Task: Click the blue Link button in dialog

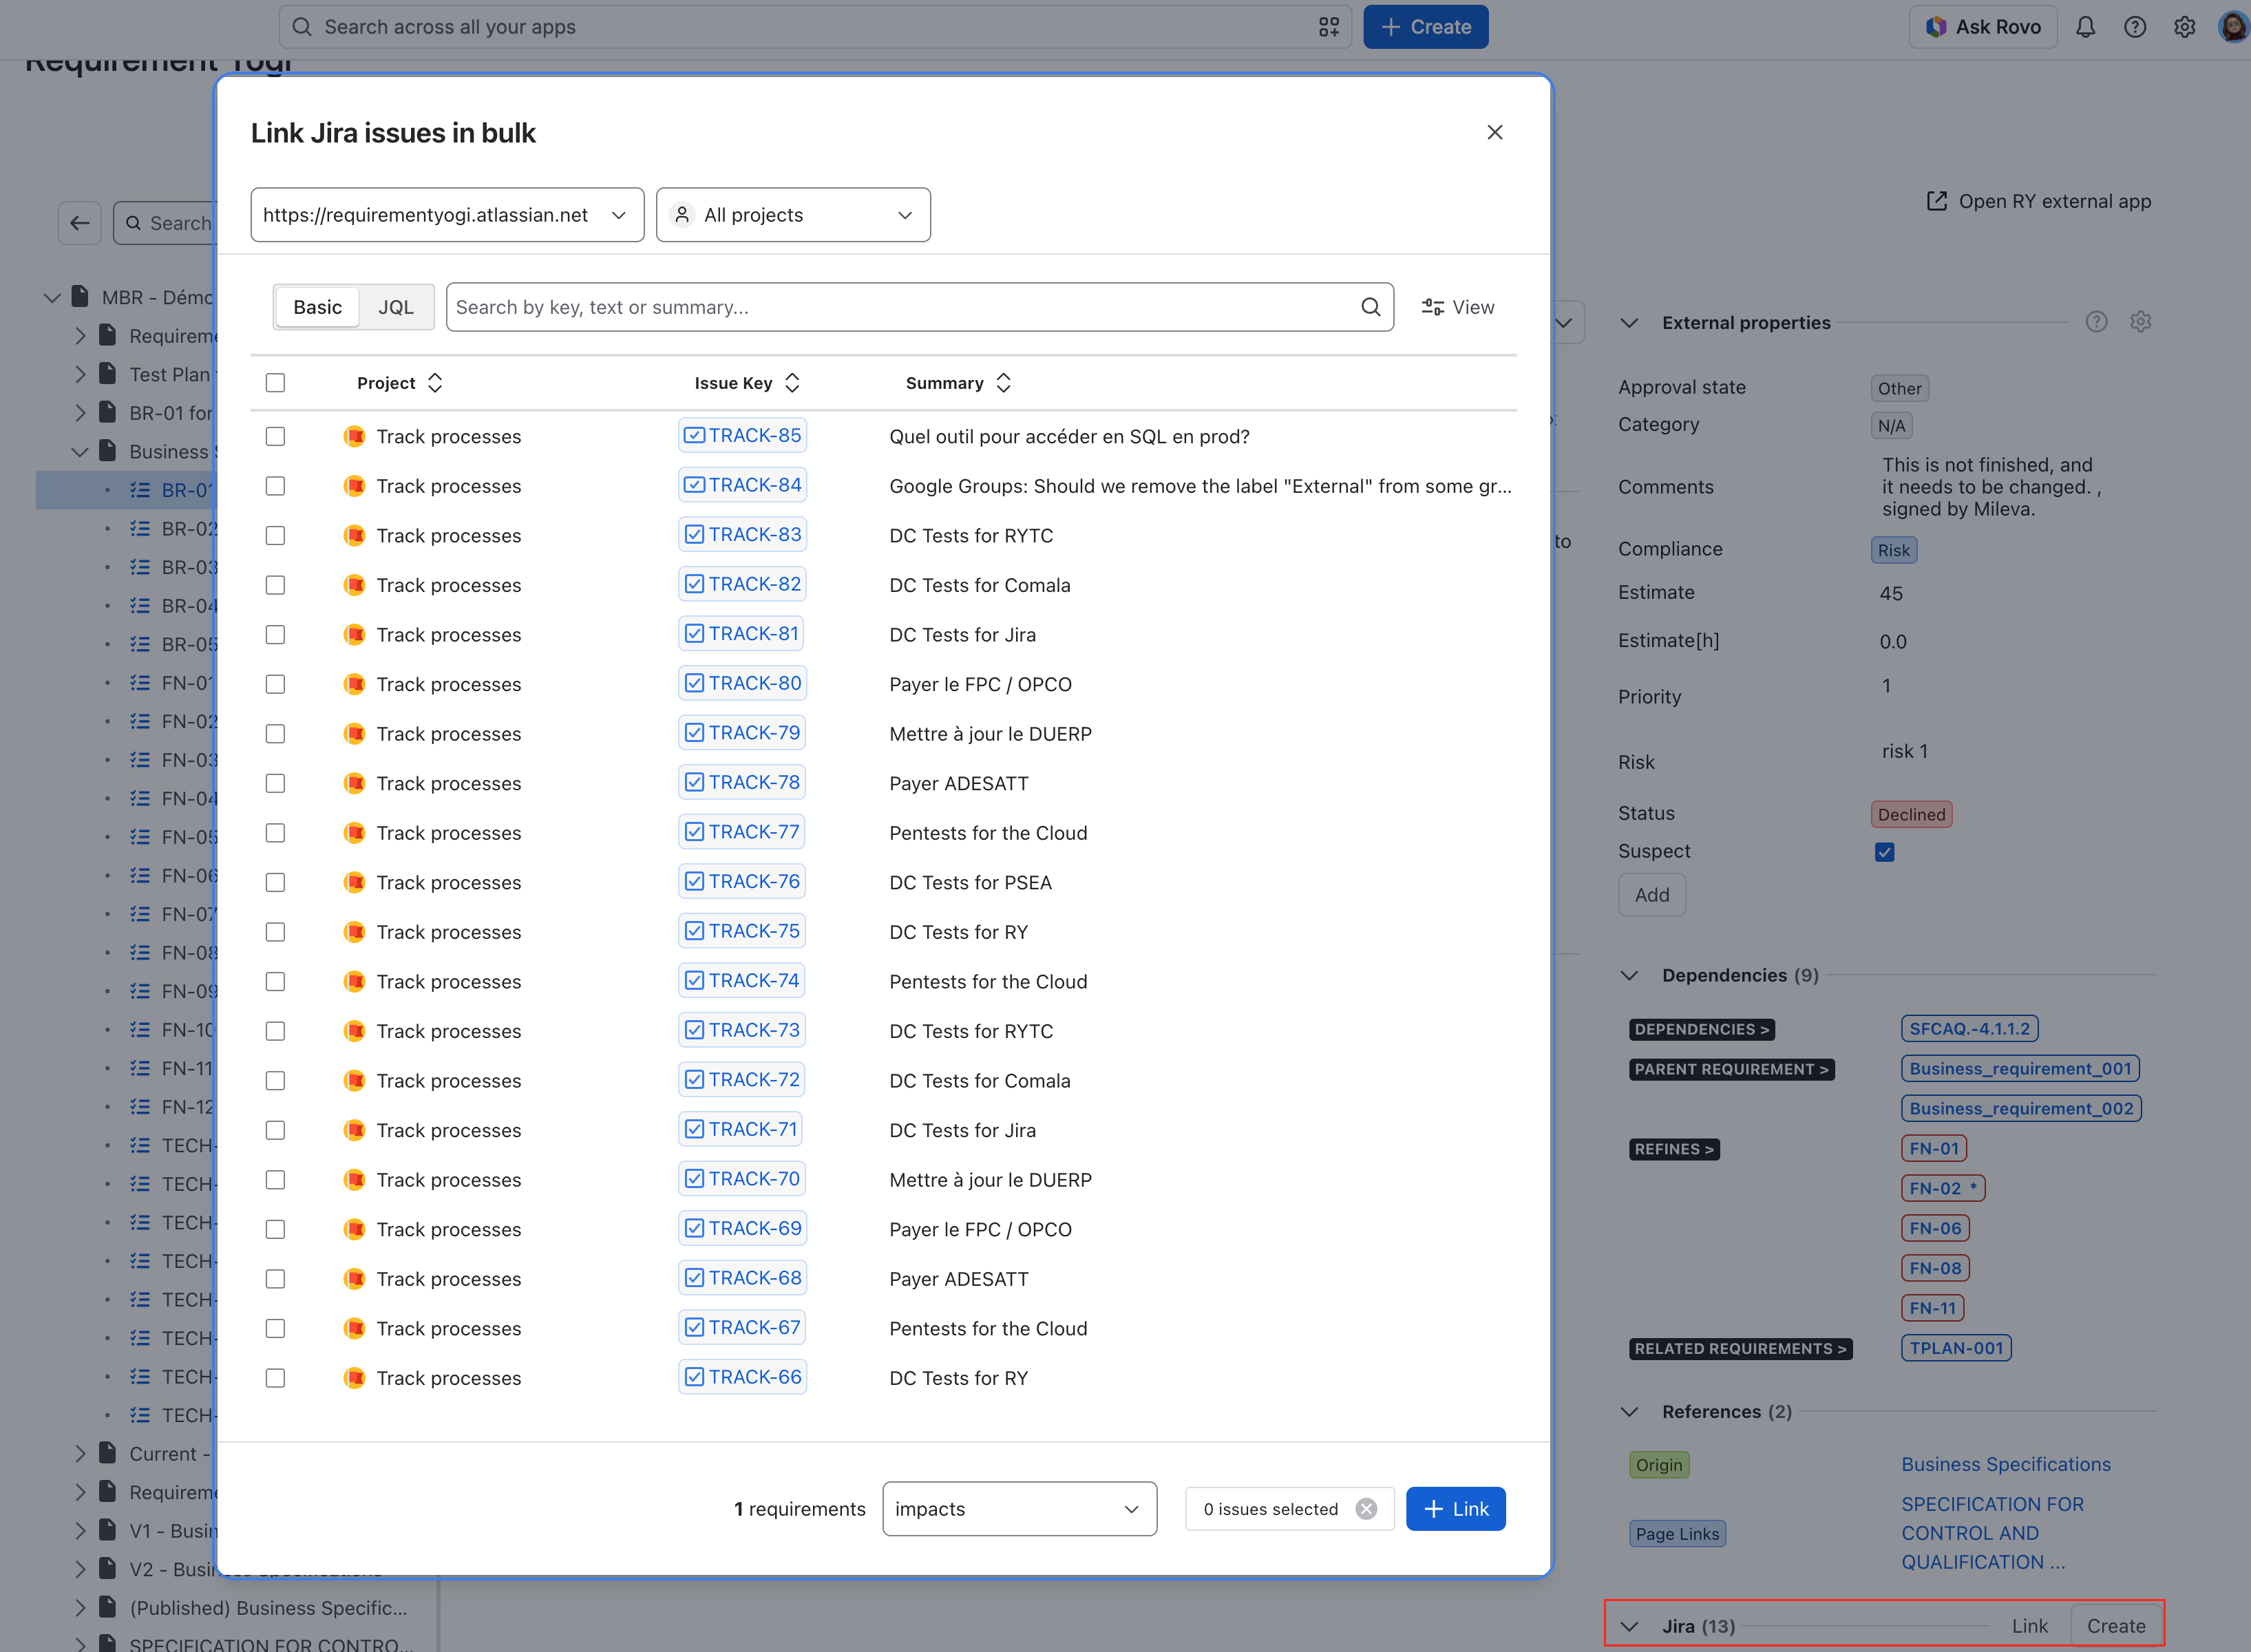Action: (1455, 1509)
